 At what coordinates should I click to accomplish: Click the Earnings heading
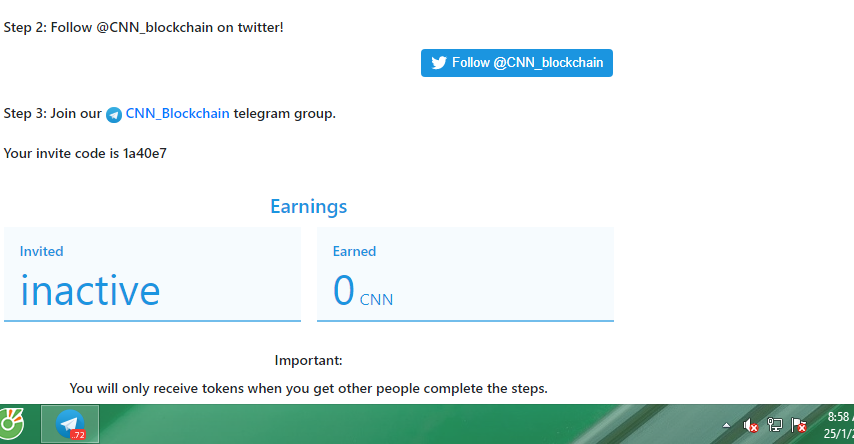(308, 207)
